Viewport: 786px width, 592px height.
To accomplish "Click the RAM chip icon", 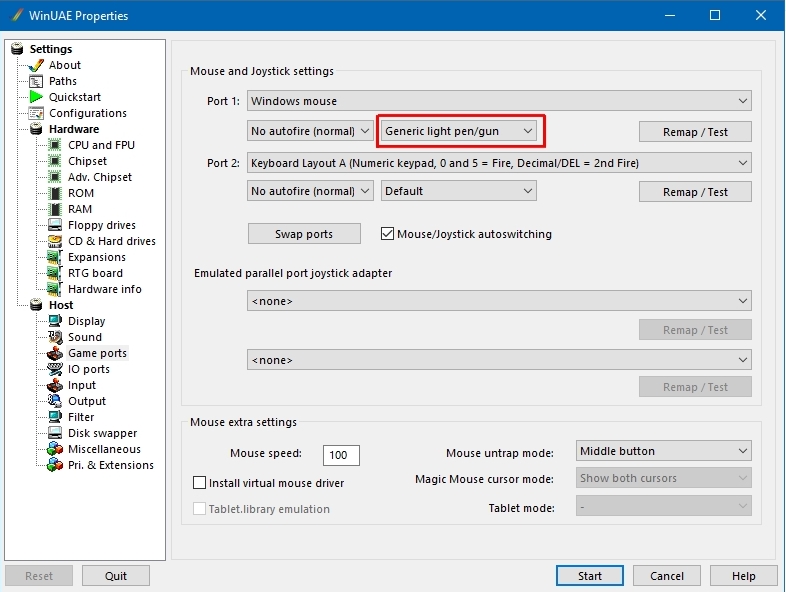I will pos(55,209).
